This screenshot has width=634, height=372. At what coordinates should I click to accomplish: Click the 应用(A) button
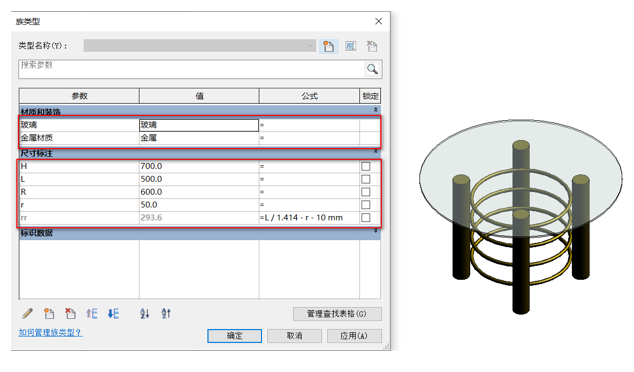[x=354, y=336]
